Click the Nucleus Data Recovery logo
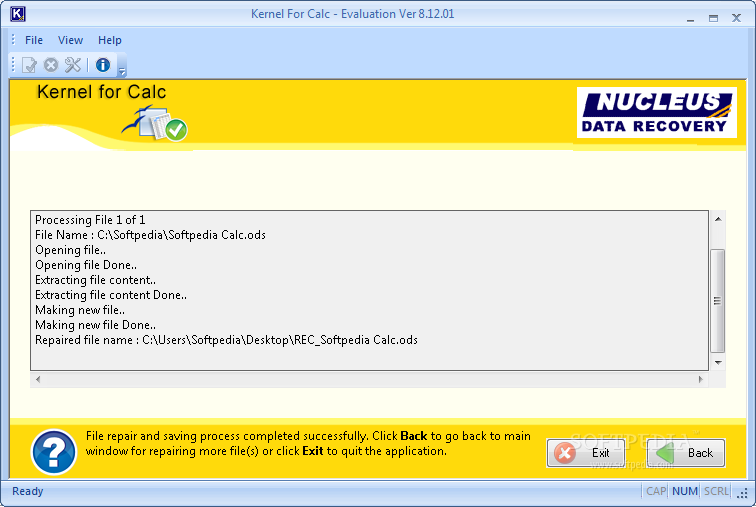 657,113
